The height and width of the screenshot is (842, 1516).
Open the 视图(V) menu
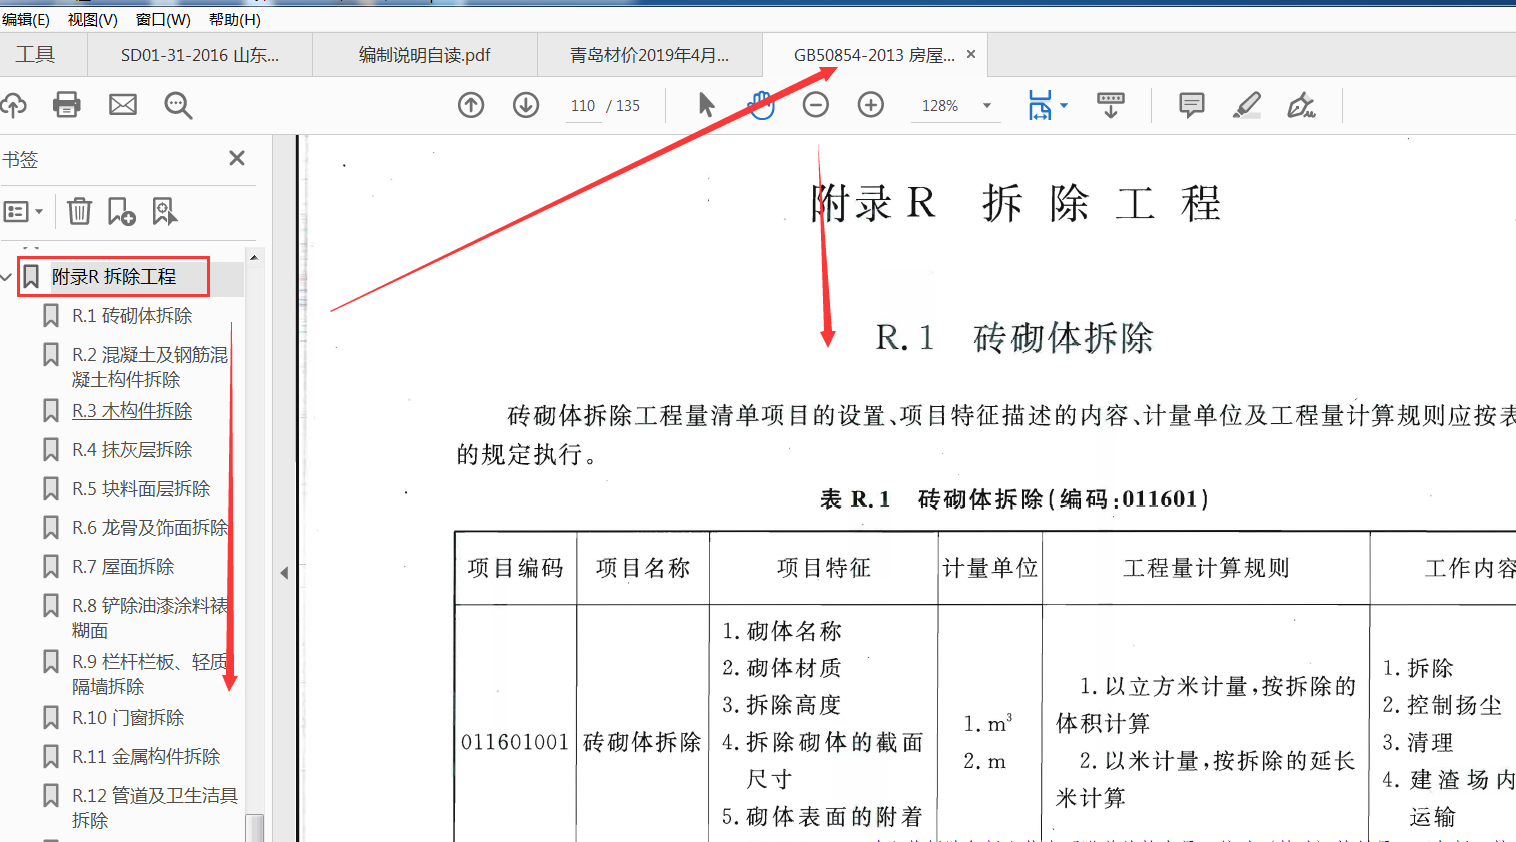(x=92, y=19)
